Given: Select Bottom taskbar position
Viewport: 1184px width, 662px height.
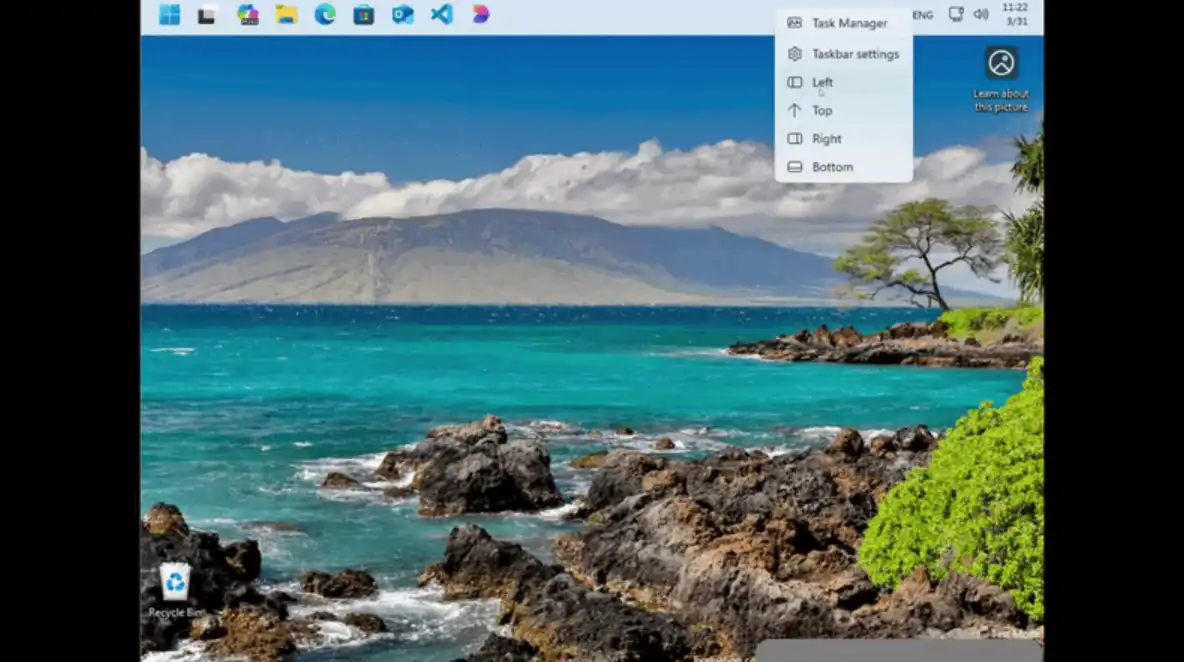Looking at the screenshot, I should click(x=843, y=167).
